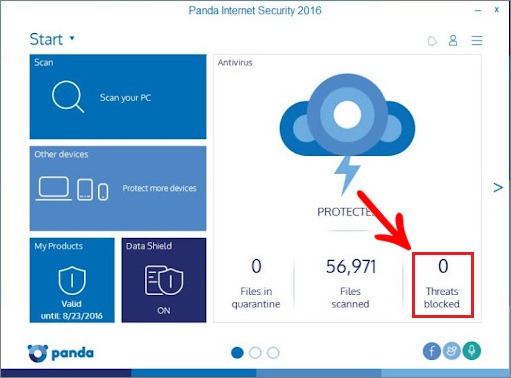
Task: Open the notifications bell icon
Action: point(432,41)
